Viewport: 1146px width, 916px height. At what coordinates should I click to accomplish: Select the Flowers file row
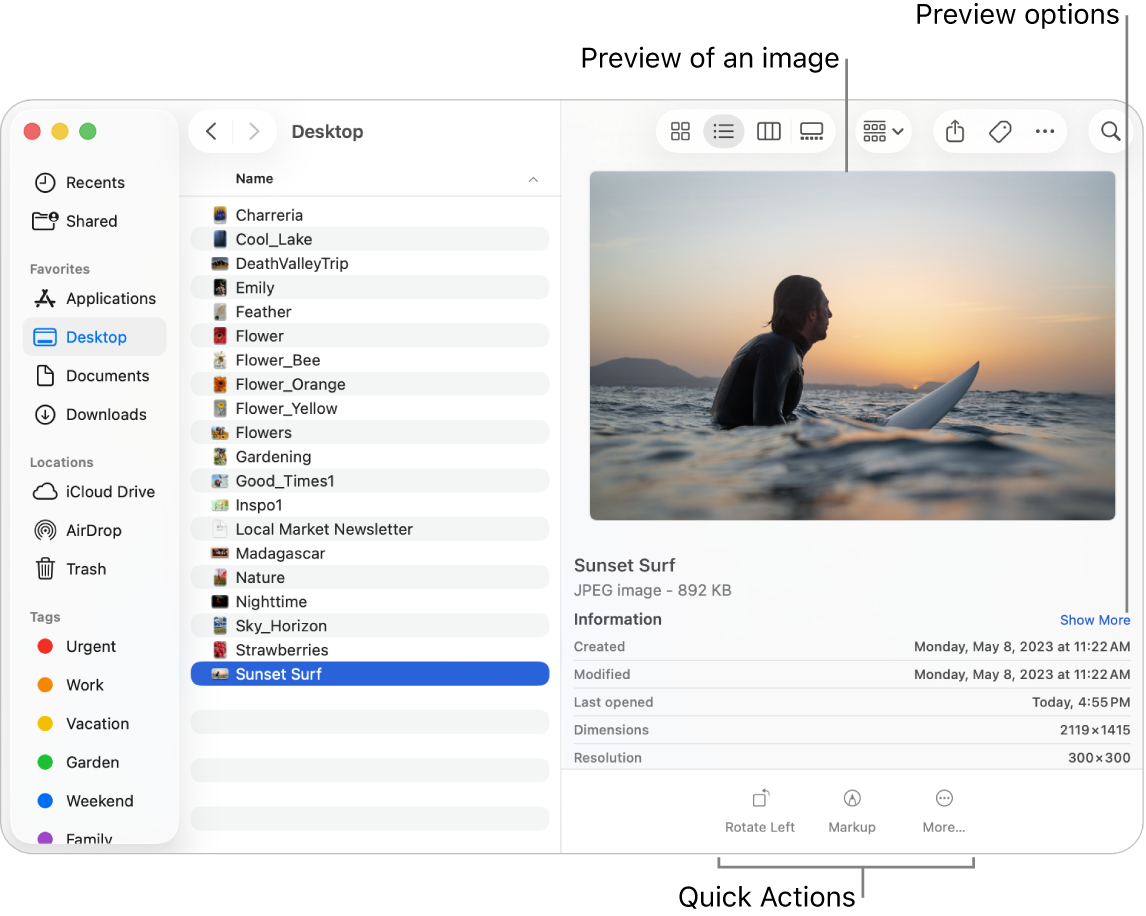pyautogui.click(x=370, y=432)
